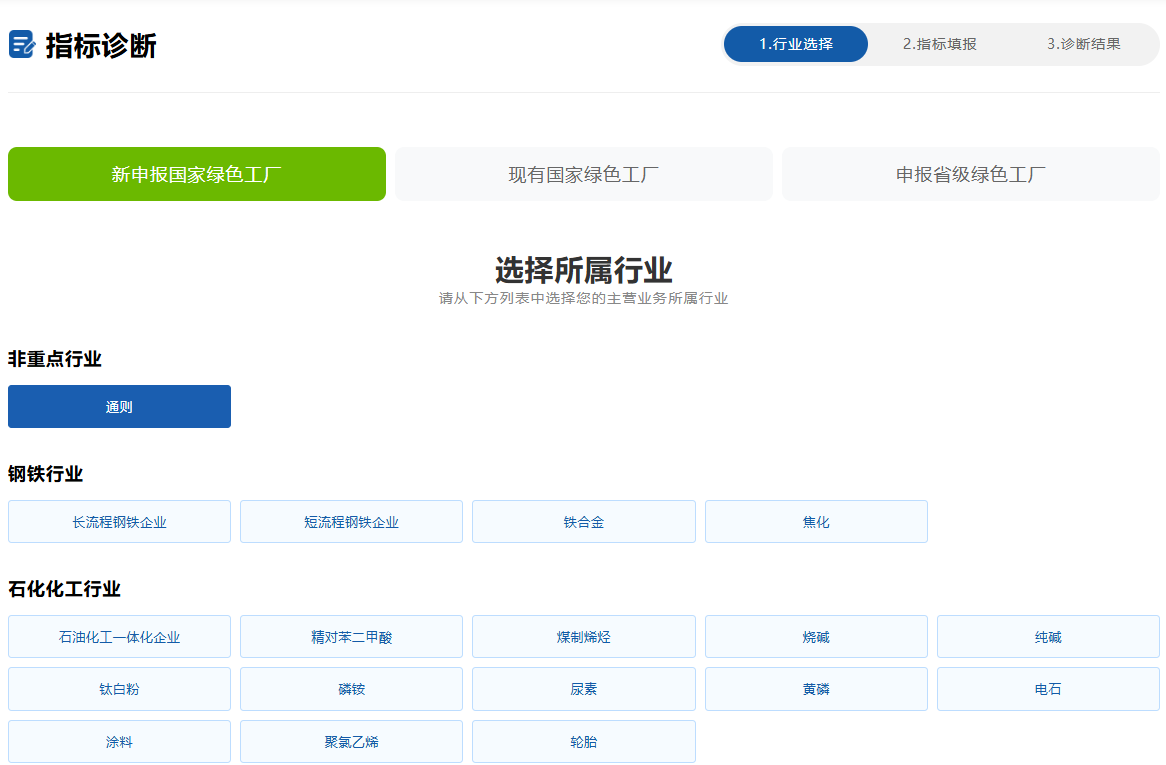
Task: Choose the 通则 industry button
Action: [119, 407]
